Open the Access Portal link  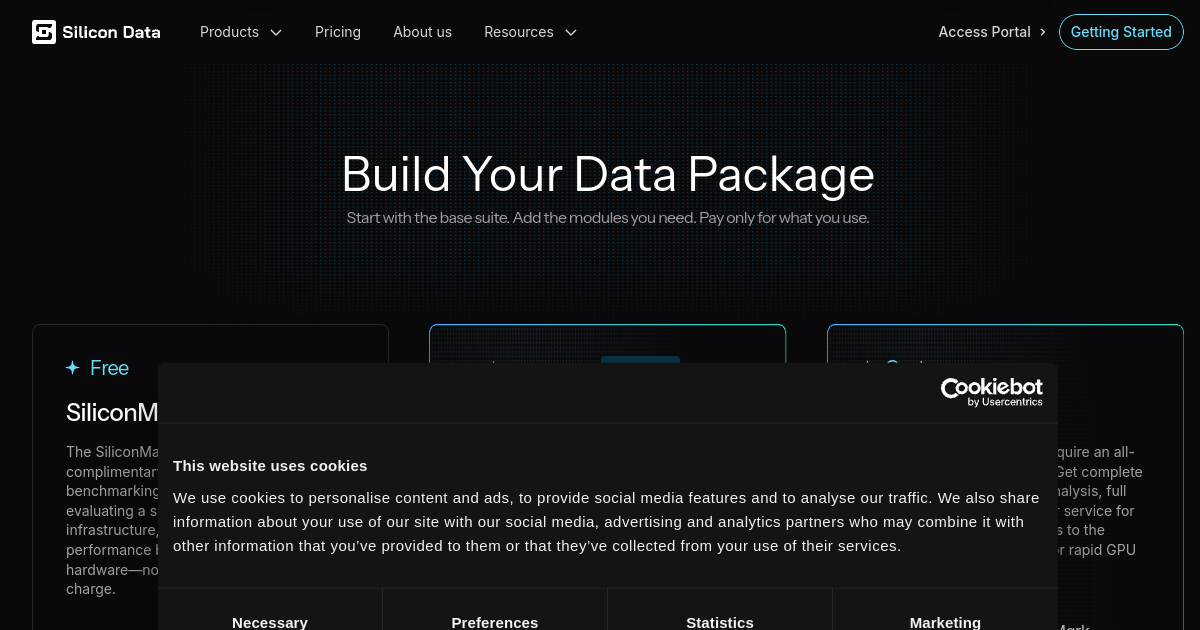[984, 32]
